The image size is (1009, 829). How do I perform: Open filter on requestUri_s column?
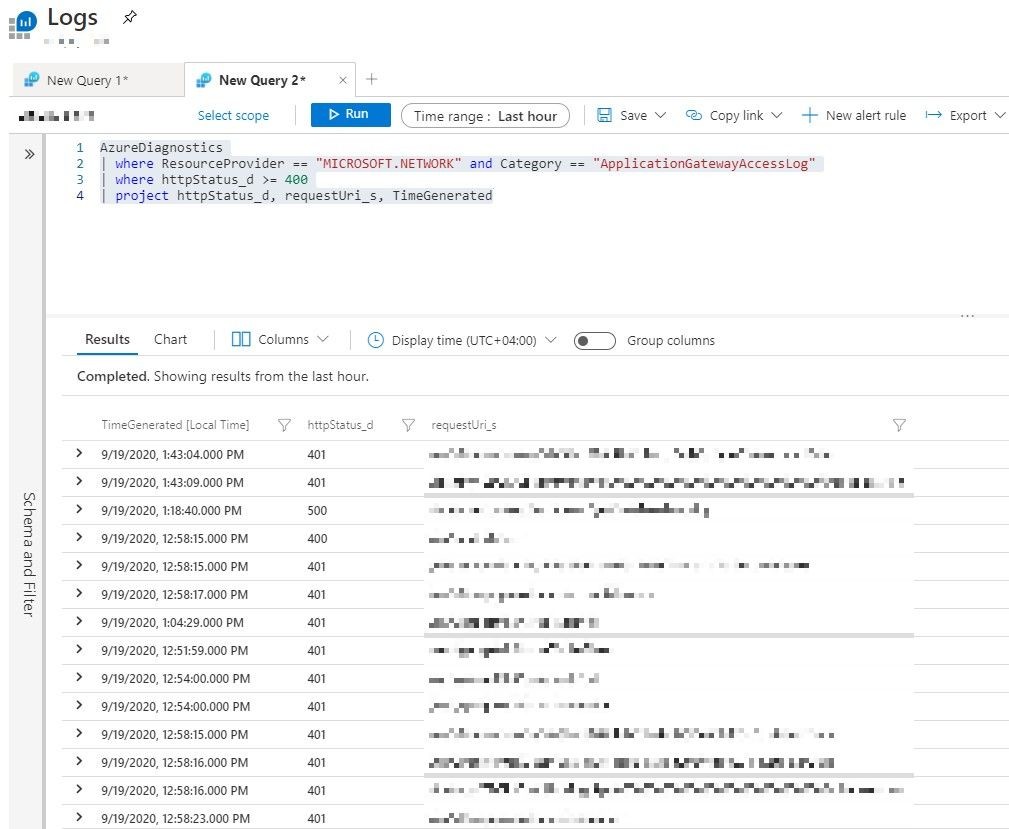click(898, 425)
